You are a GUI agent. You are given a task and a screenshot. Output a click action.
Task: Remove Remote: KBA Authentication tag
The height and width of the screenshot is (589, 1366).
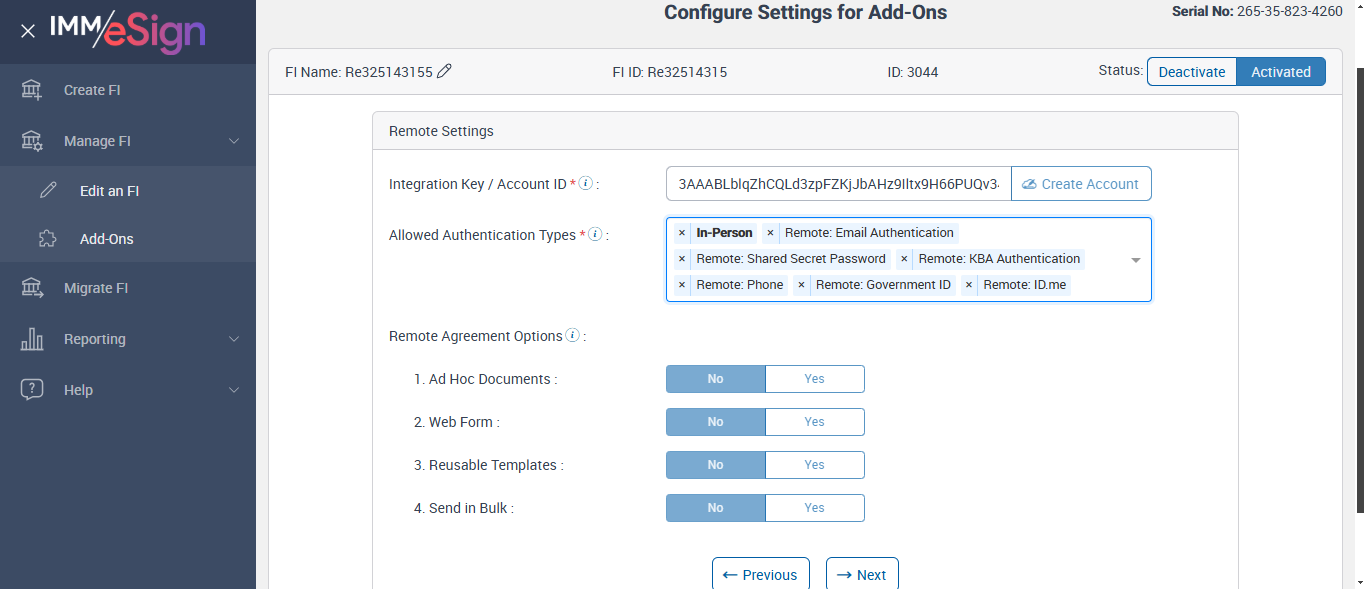[x=904, y=259]
